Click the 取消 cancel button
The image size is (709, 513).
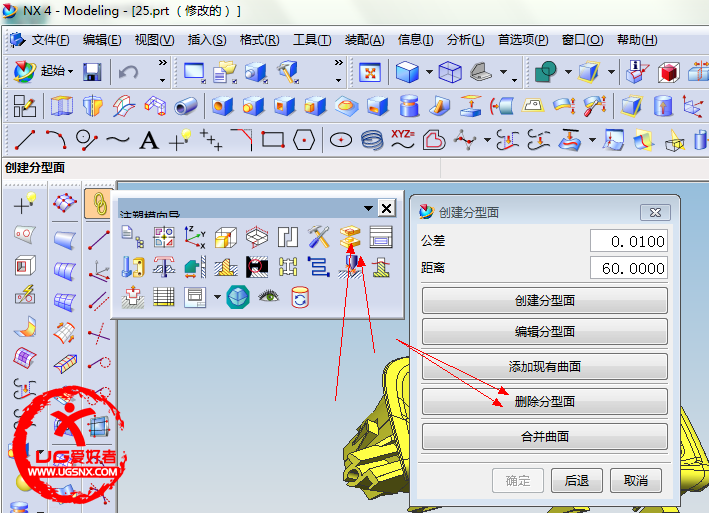[x=636, y=480]
